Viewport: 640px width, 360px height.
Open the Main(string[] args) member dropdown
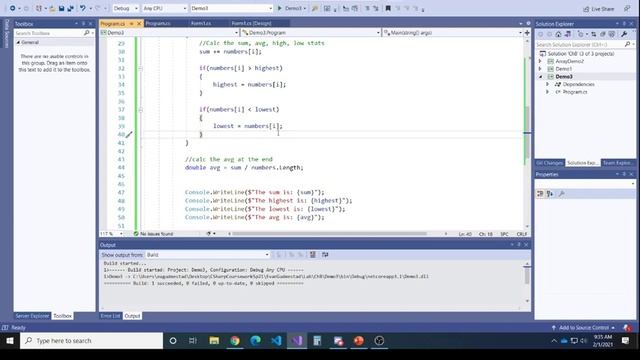[x=453, y=33]
